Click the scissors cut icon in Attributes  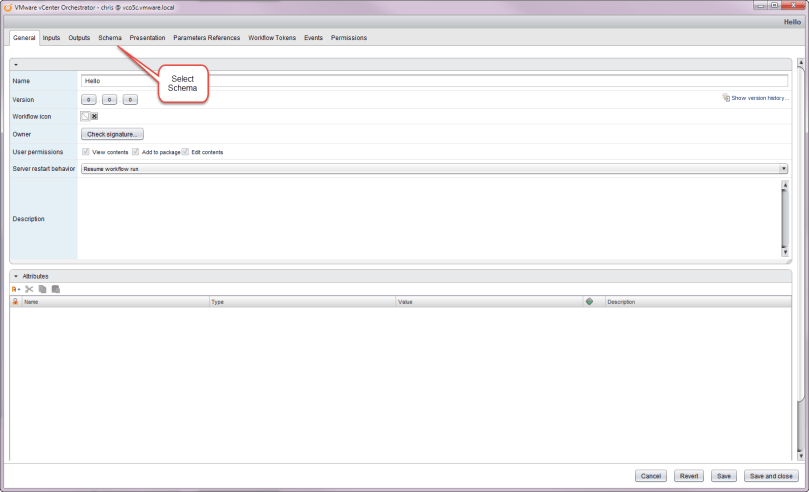pyautogui.click(x=29, y=289)
